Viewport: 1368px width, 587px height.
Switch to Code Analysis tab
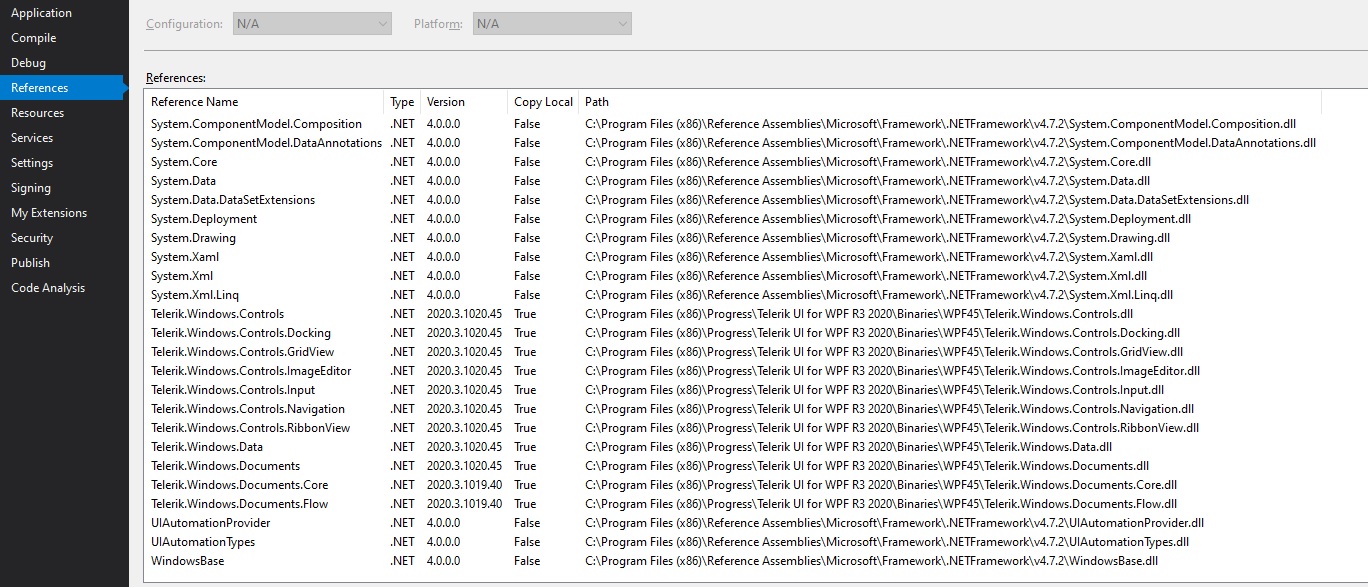click(48, 288)
